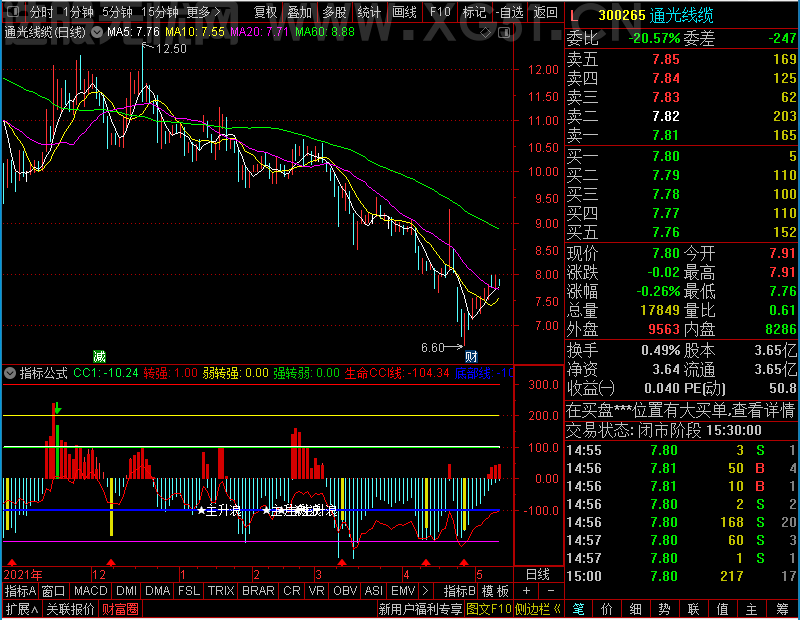The height and width of the screenshot is (620, 800).
Task: Select the DMI indicator tab
Action: click(x=126, y=591)
